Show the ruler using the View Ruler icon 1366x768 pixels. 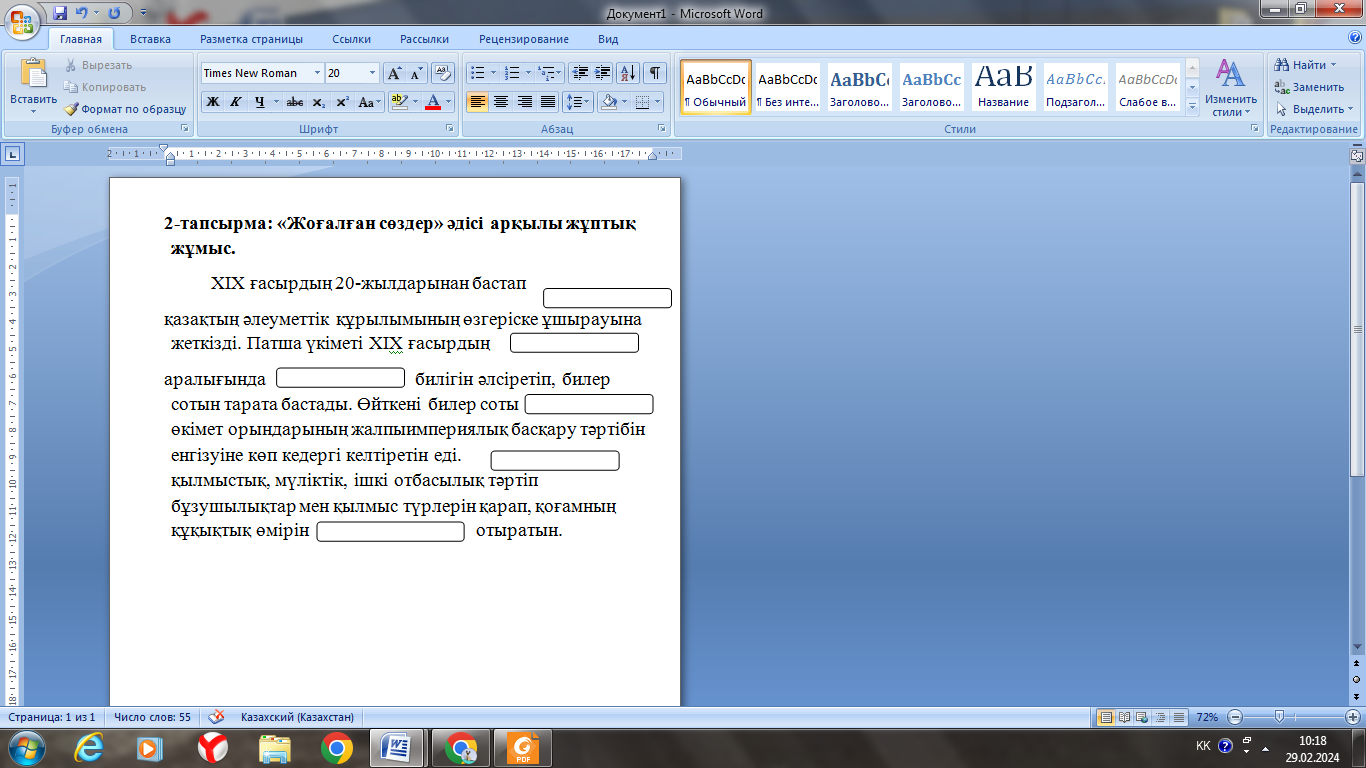click(1357, 156)
